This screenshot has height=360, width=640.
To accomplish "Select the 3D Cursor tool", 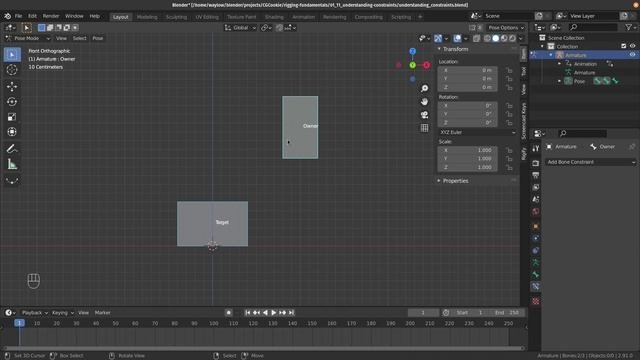I will (x=12, y=70).
